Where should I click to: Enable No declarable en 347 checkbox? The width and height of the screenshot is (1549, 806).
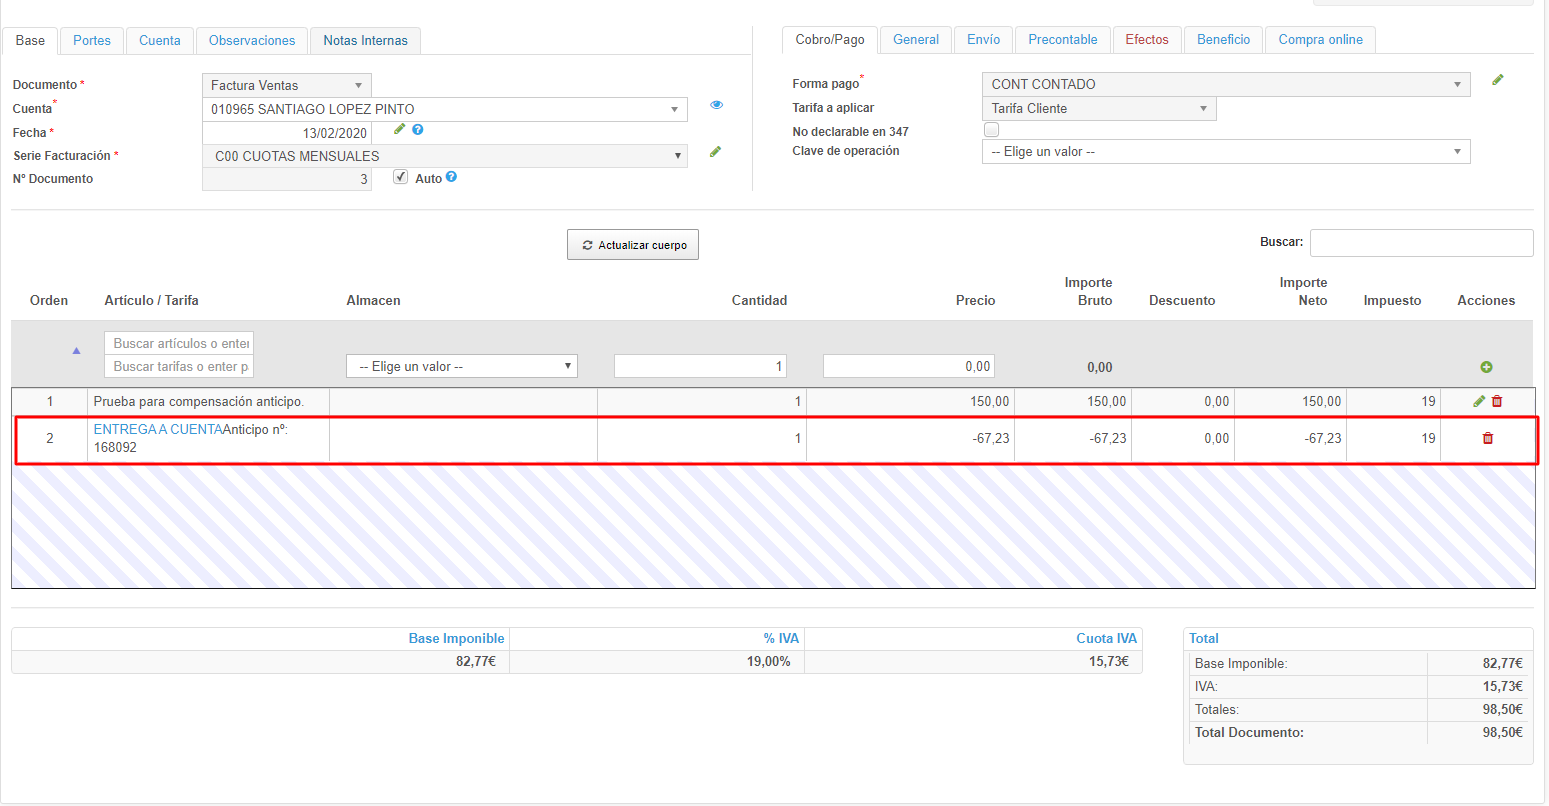point(991,130)
